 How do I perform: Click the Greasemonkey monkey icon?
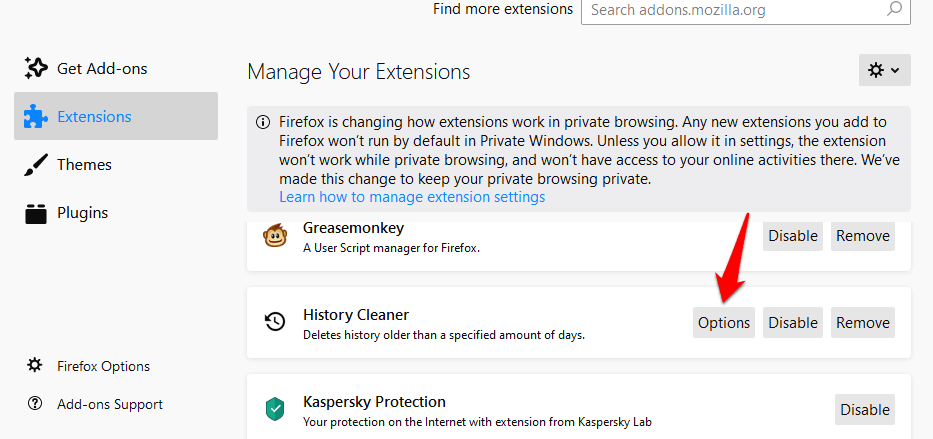(x=274, y=236)
